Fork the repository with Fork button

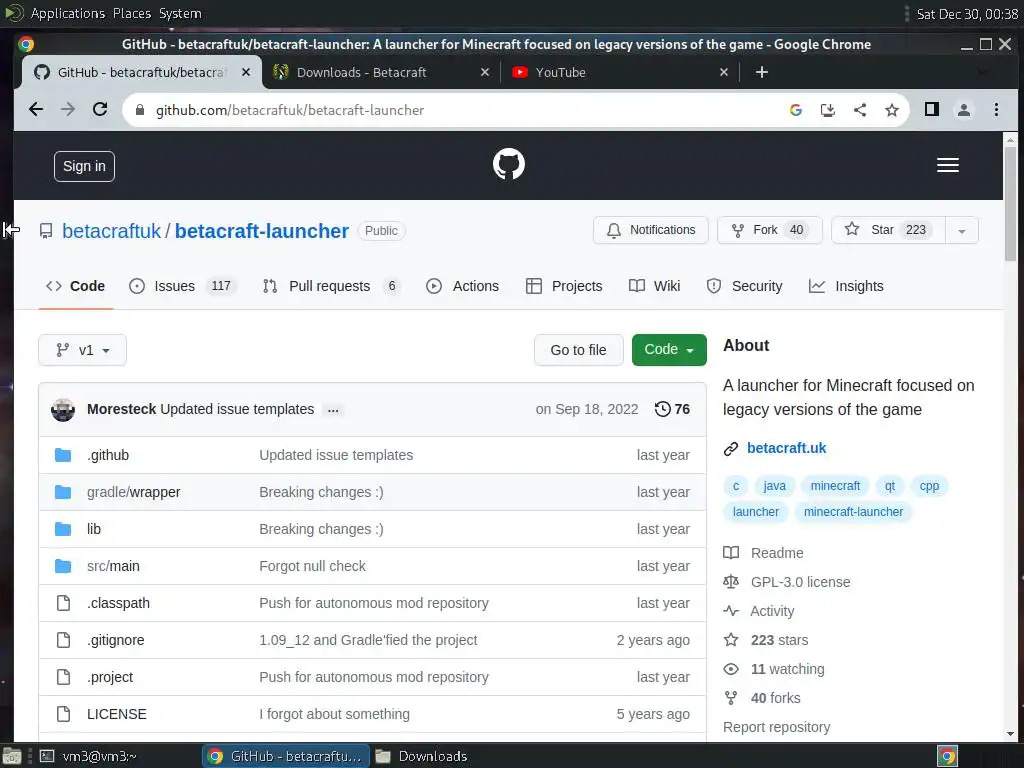pos(769,230)
